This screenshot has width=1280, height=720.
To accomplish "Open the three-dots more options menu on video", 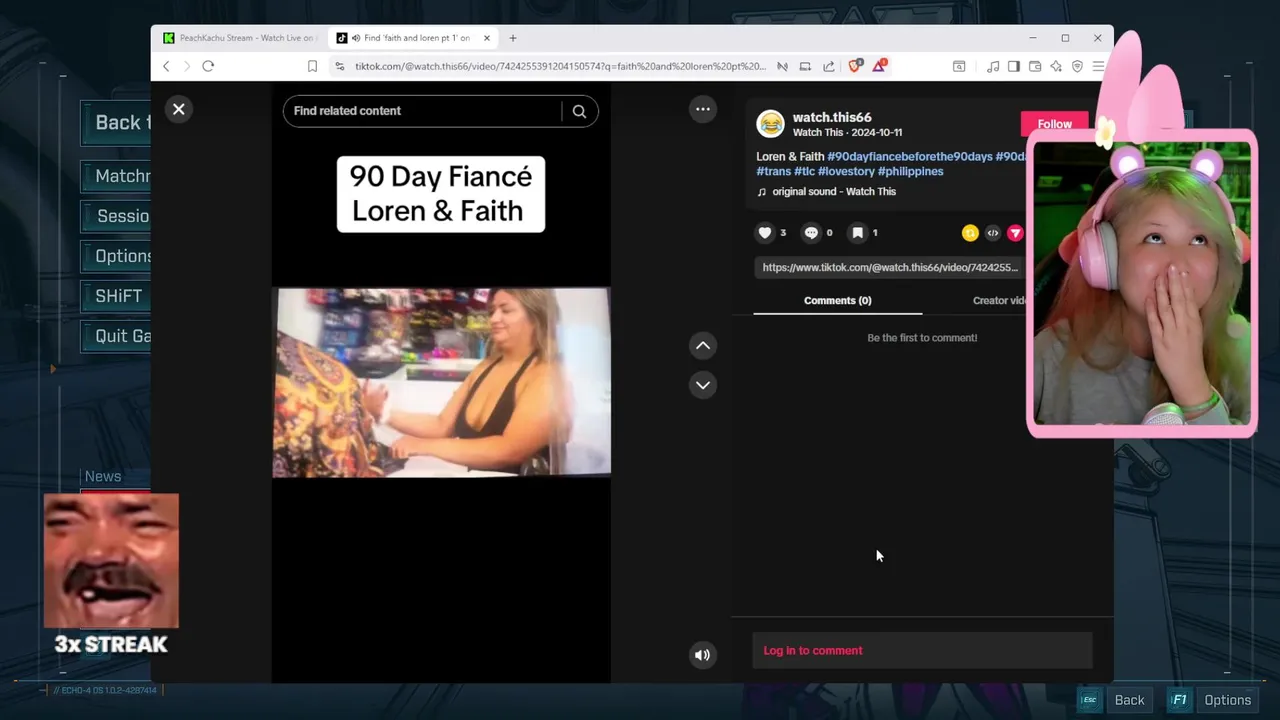I will click(x=703, y=109).
